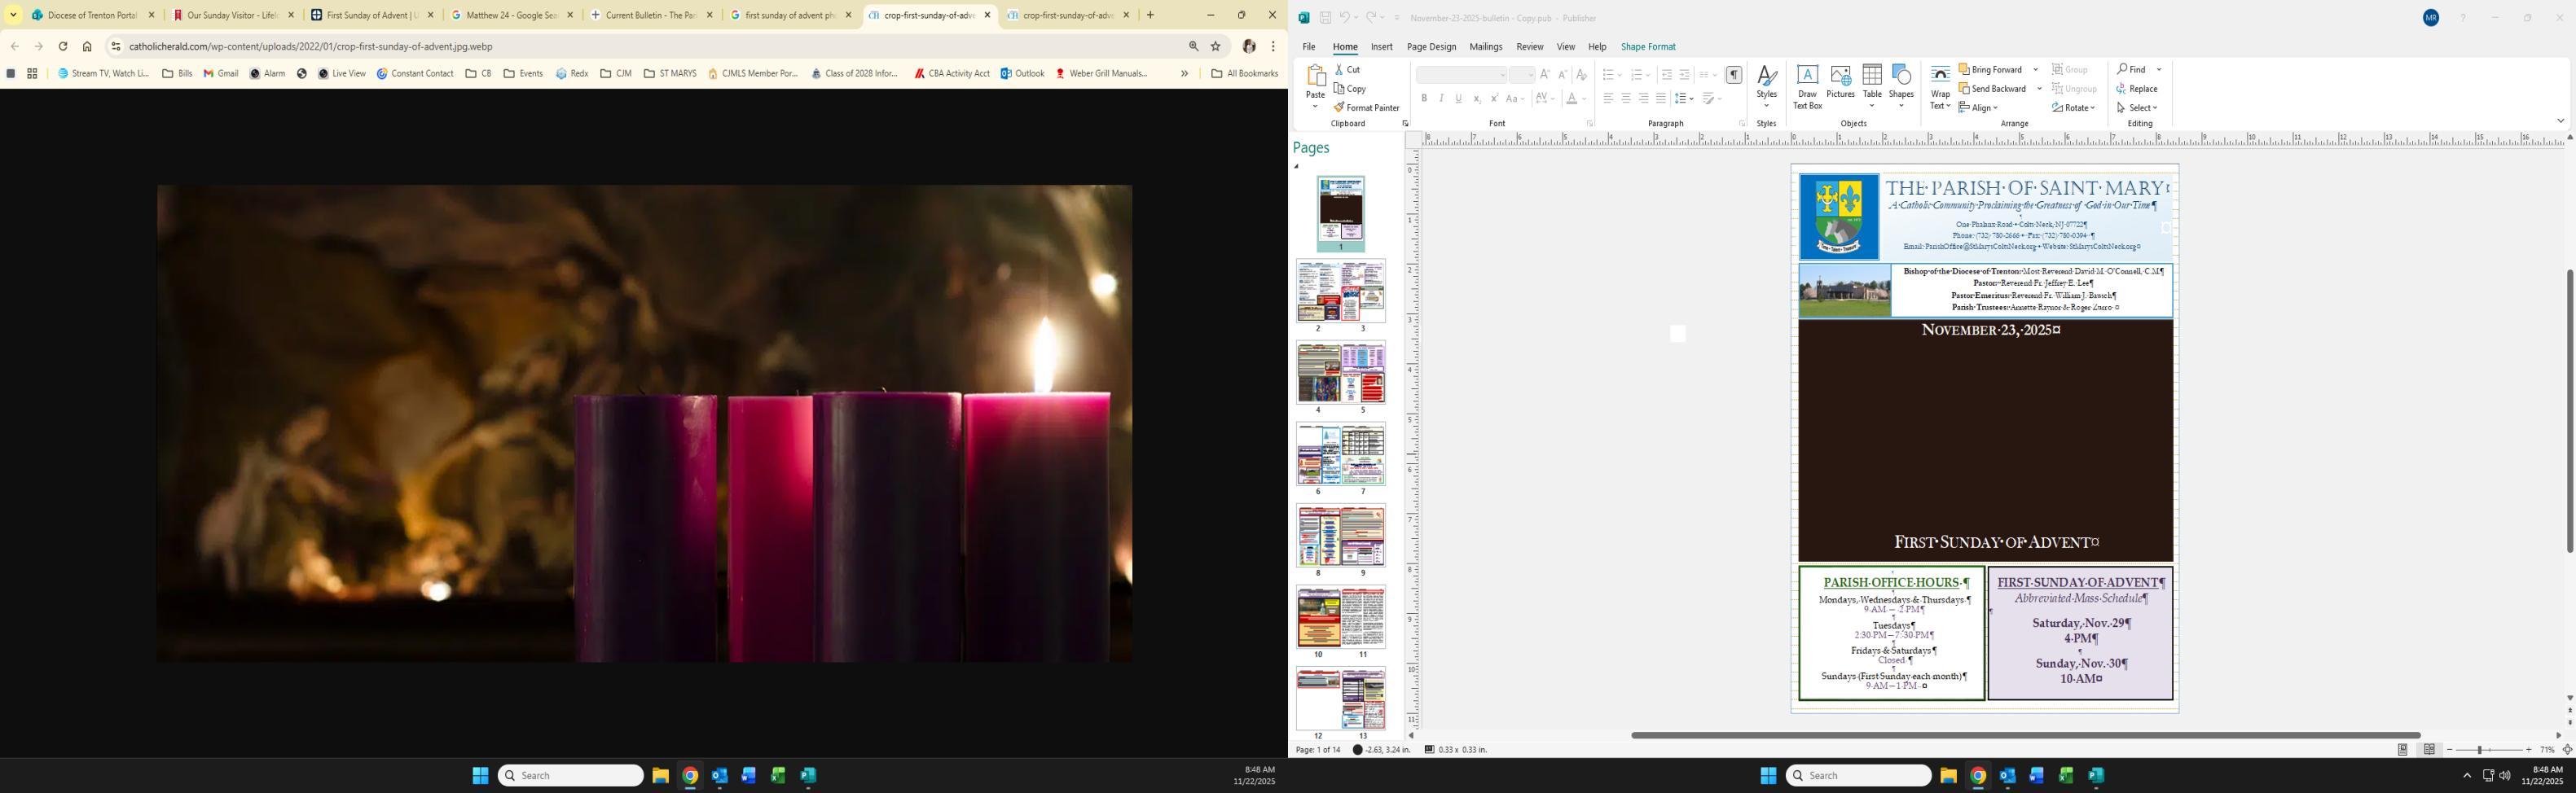Click the Chrome home button

pyautogui.click(x=87, y=46)
